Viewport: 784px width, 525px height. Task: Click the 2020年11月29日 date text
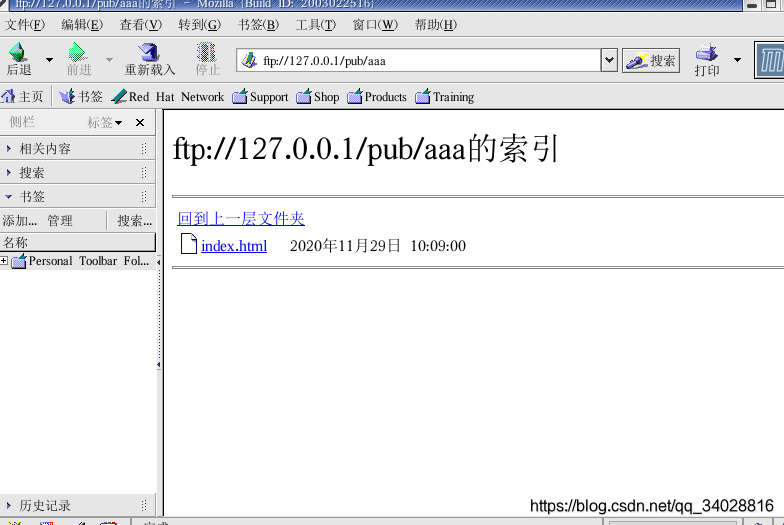346,246
